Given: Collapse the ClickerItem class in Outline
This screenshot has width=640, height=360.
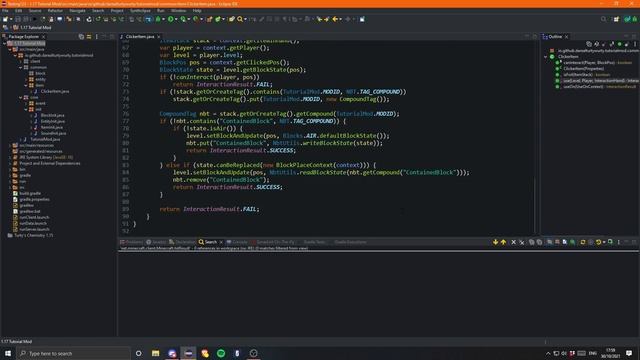Looking at the screenshot, I should (x=546, y=57).
